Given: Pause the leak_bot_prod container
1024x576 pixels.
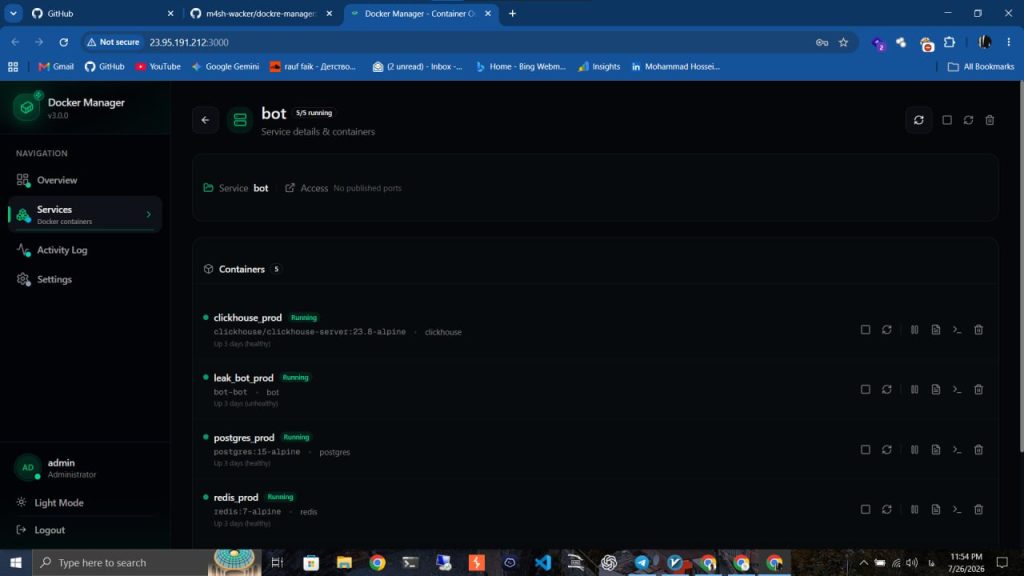Looking at the screenshot, I should click(x=914, y=390).
